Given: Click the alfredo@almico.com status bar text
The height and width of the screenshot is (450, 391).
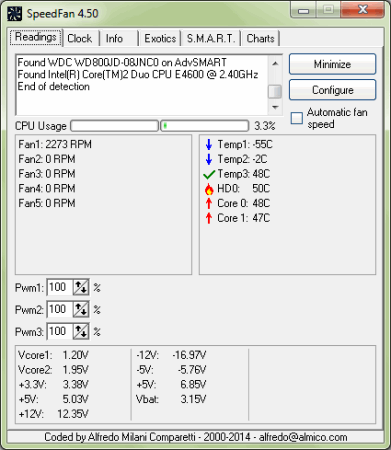Looking at the screenshot, I should (x=303, y=437).
